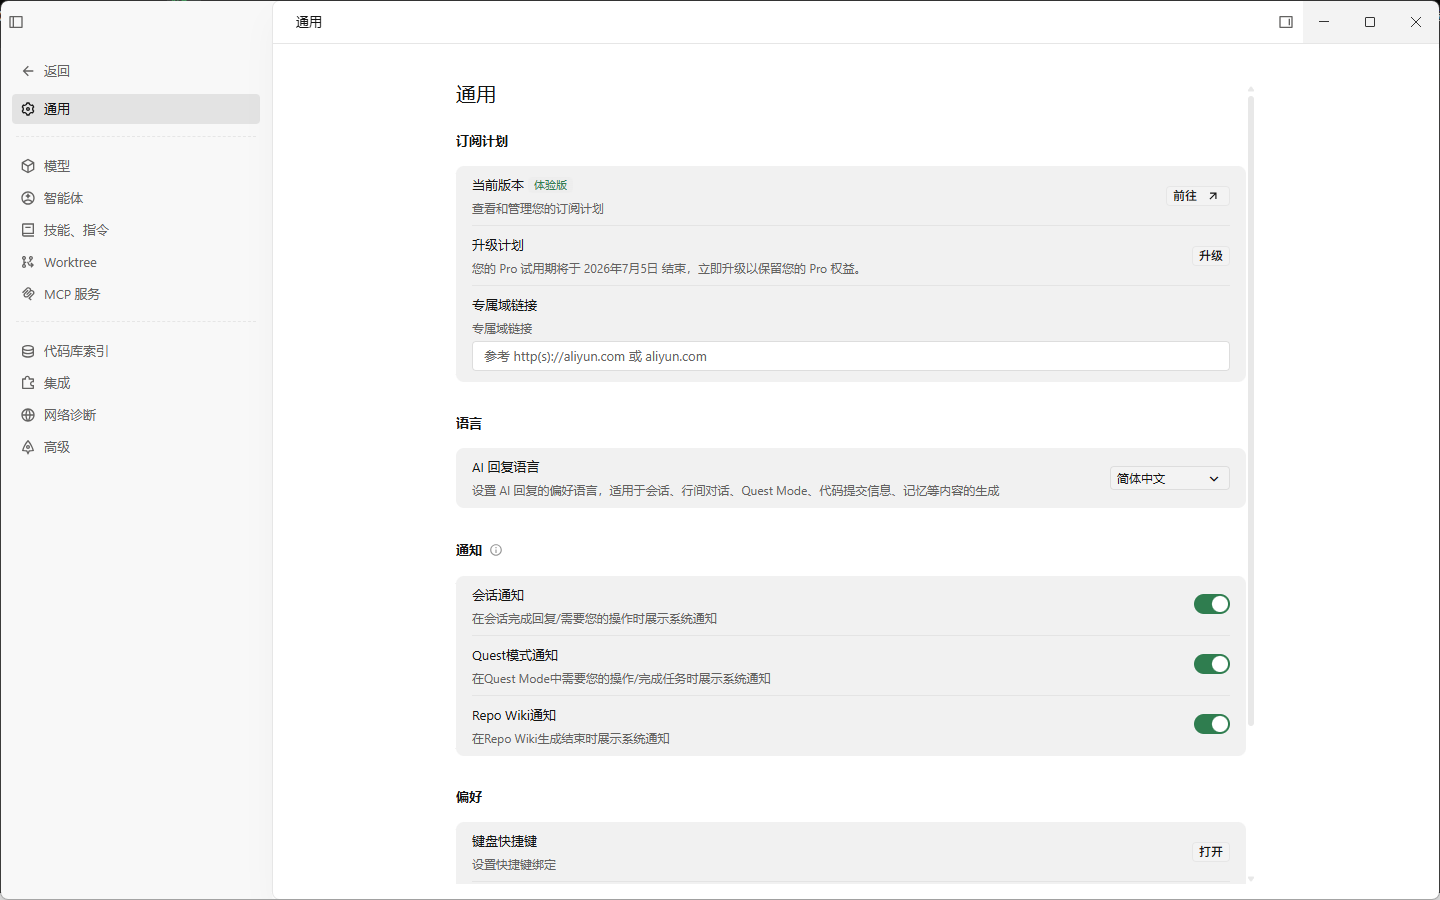
Task: Click the 体验版 version badge
Action: (550, 185)
